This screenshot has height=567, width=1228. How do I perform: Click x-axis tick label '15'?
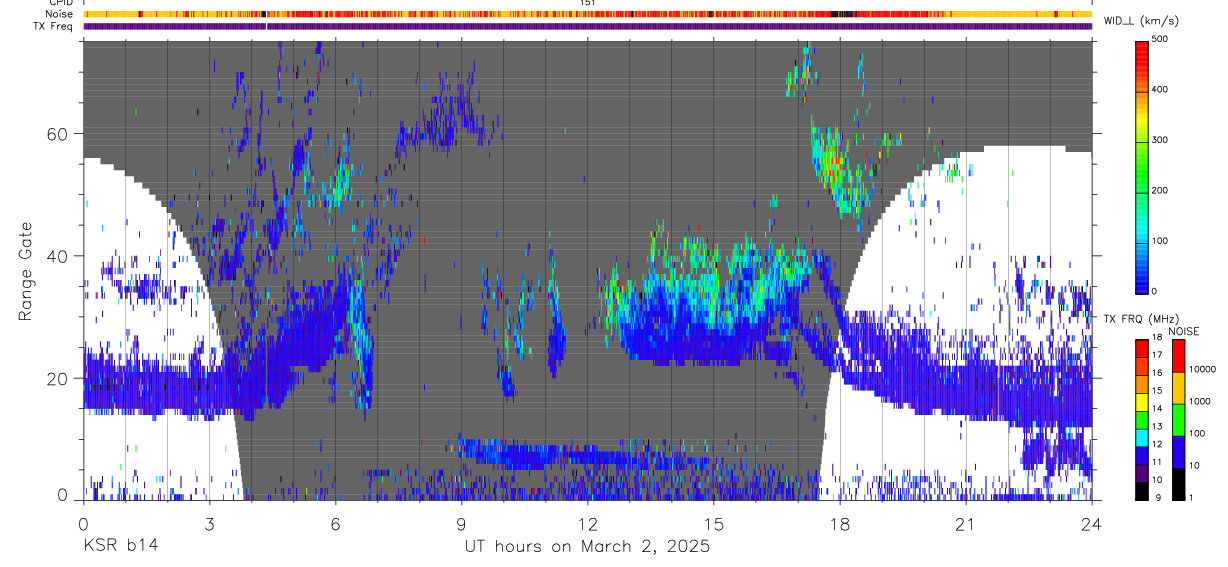click(713, 524)
